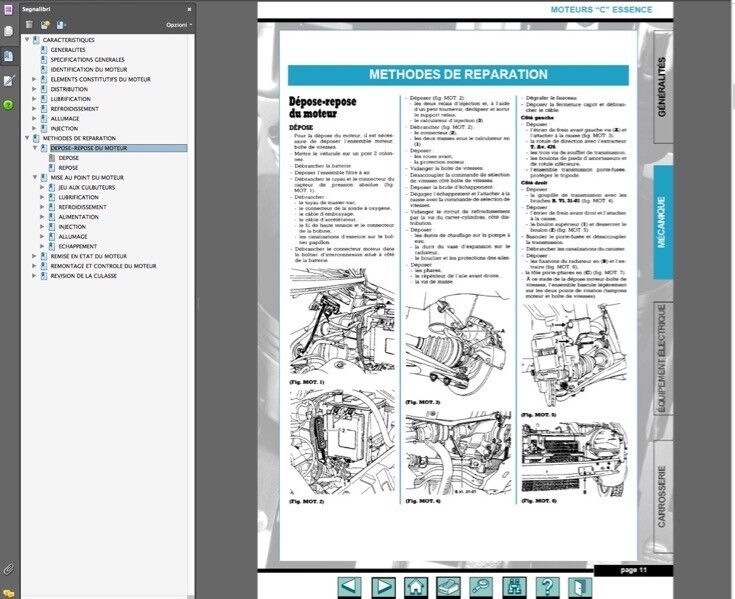The height and width of the screenshot is (599, 735).
Task: Open the DEPOSE bookmark entry
Action: point(69,158)
